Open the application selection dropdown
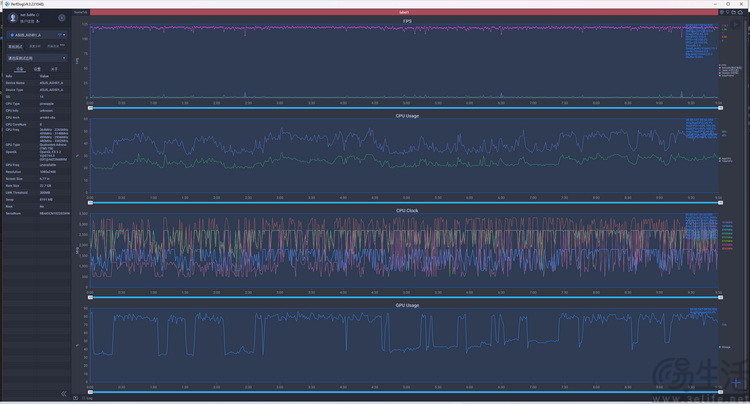750x404 pixels. (36, 58)
